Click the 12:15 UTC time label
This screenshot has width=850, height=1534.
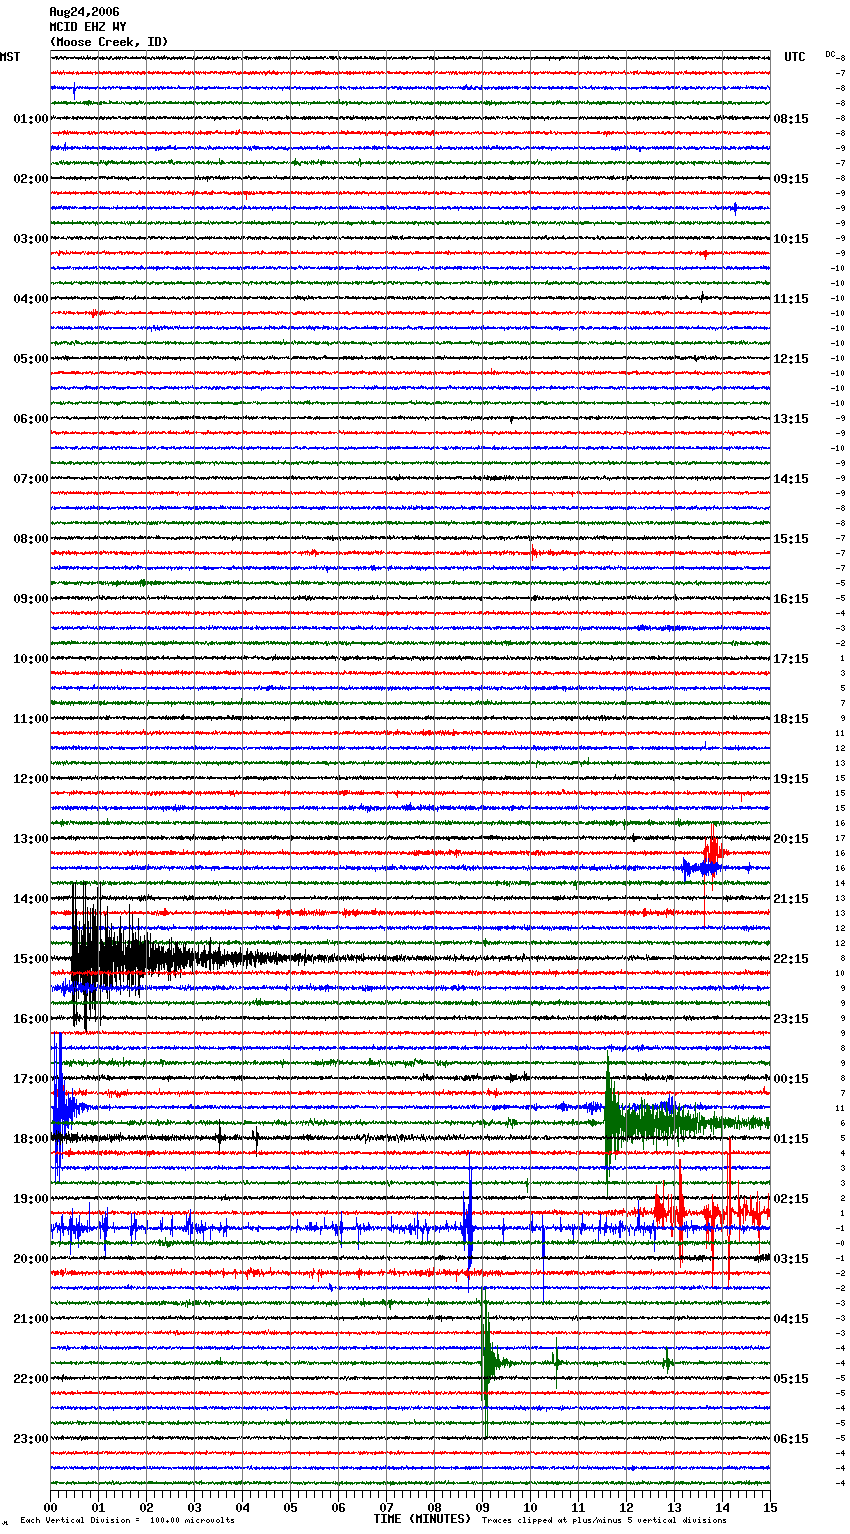point(791,359)
